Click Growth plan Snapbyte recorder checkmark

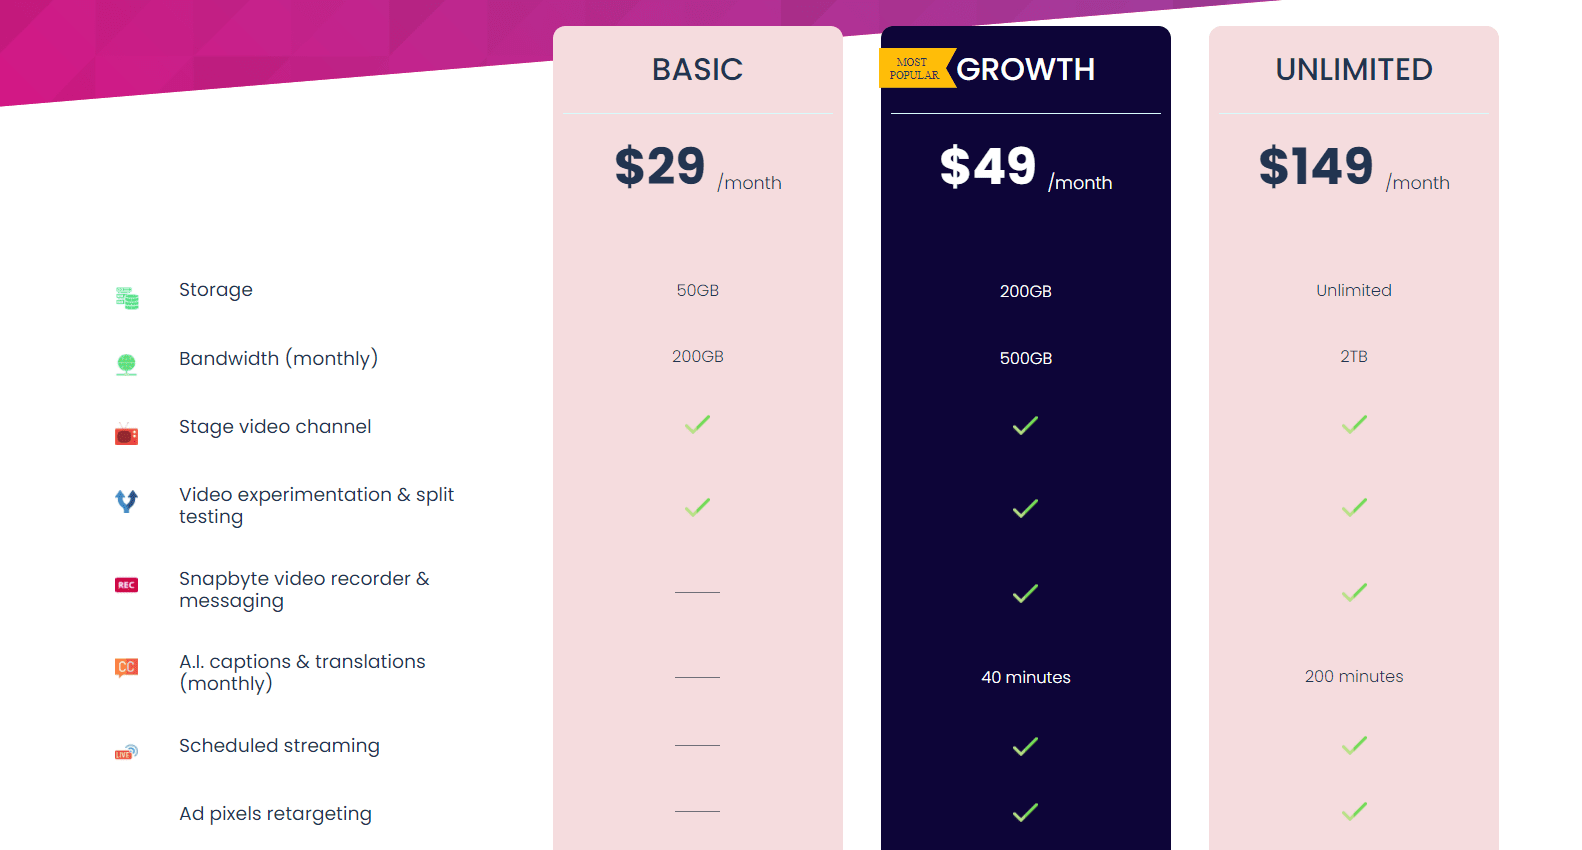click(1025, 594)
